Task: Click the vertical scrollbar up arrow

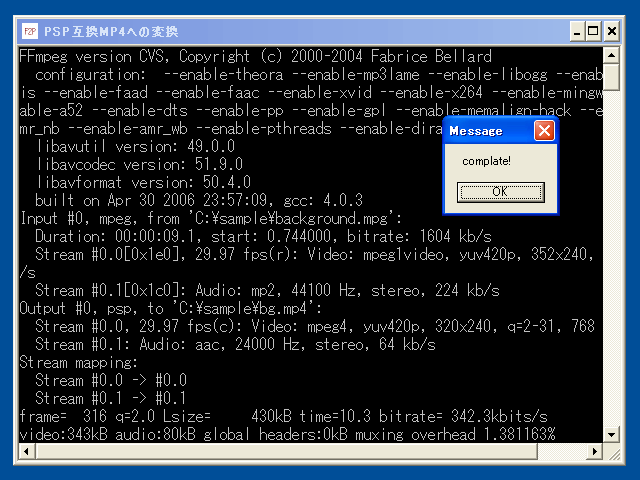Action: point(611,55)
